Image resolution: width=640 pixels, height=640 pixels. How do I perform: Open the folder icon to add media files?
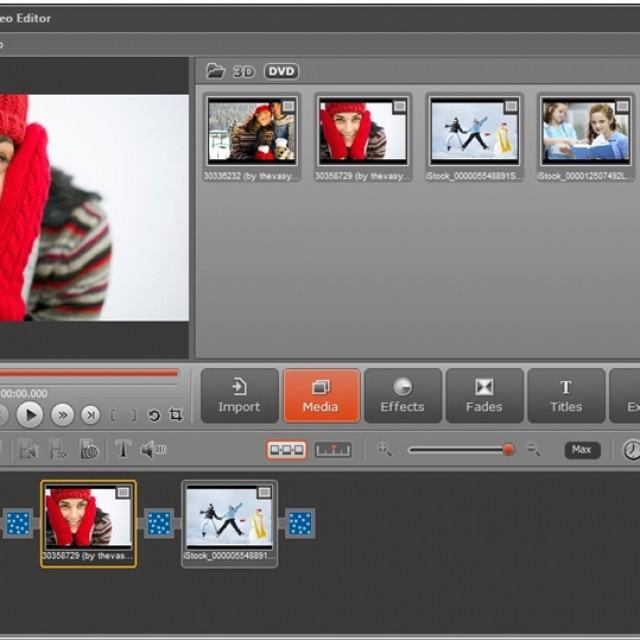click(215, 71)
